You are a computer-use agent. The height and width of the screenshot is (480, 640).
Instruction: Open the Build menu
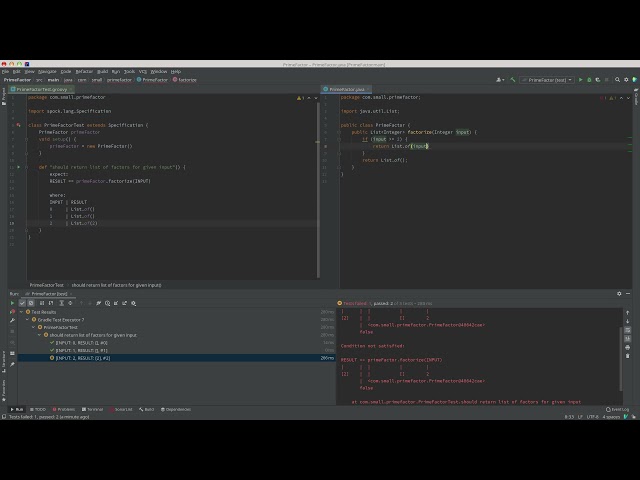click(x=102, y=71)
